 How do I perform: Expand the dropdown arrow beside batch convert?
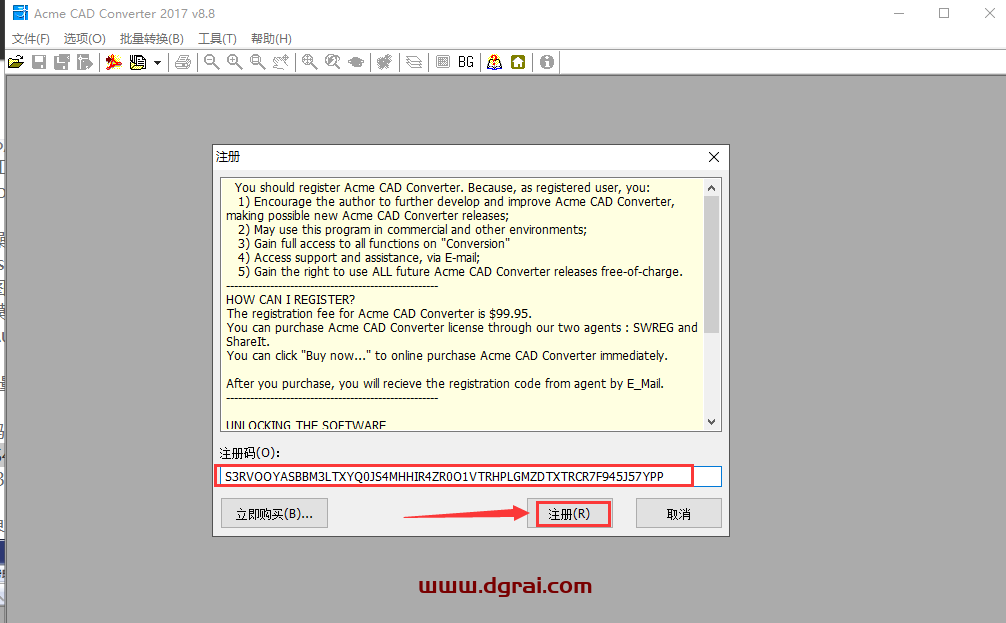tap(157, 63)
